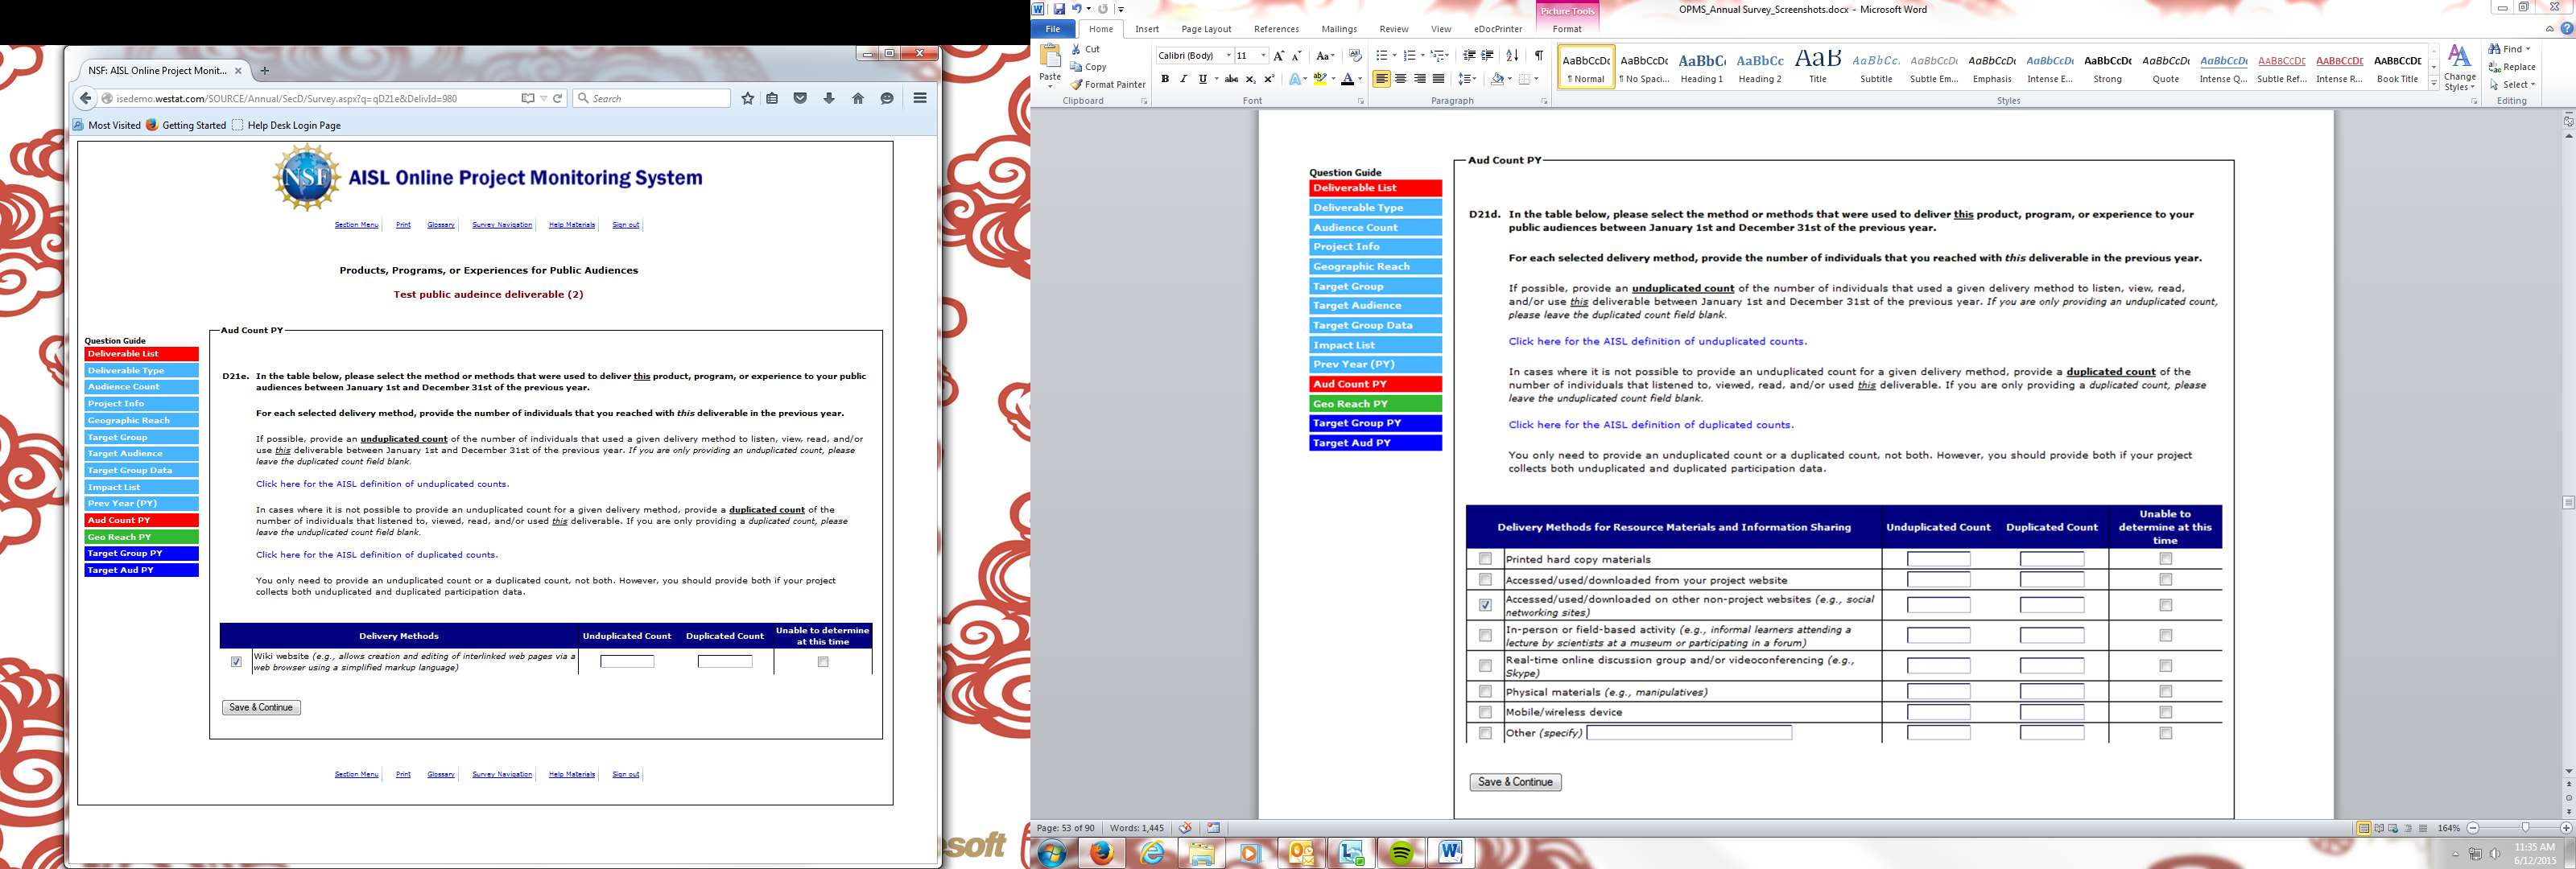Click Firefox home icon in toolbar

857,99
